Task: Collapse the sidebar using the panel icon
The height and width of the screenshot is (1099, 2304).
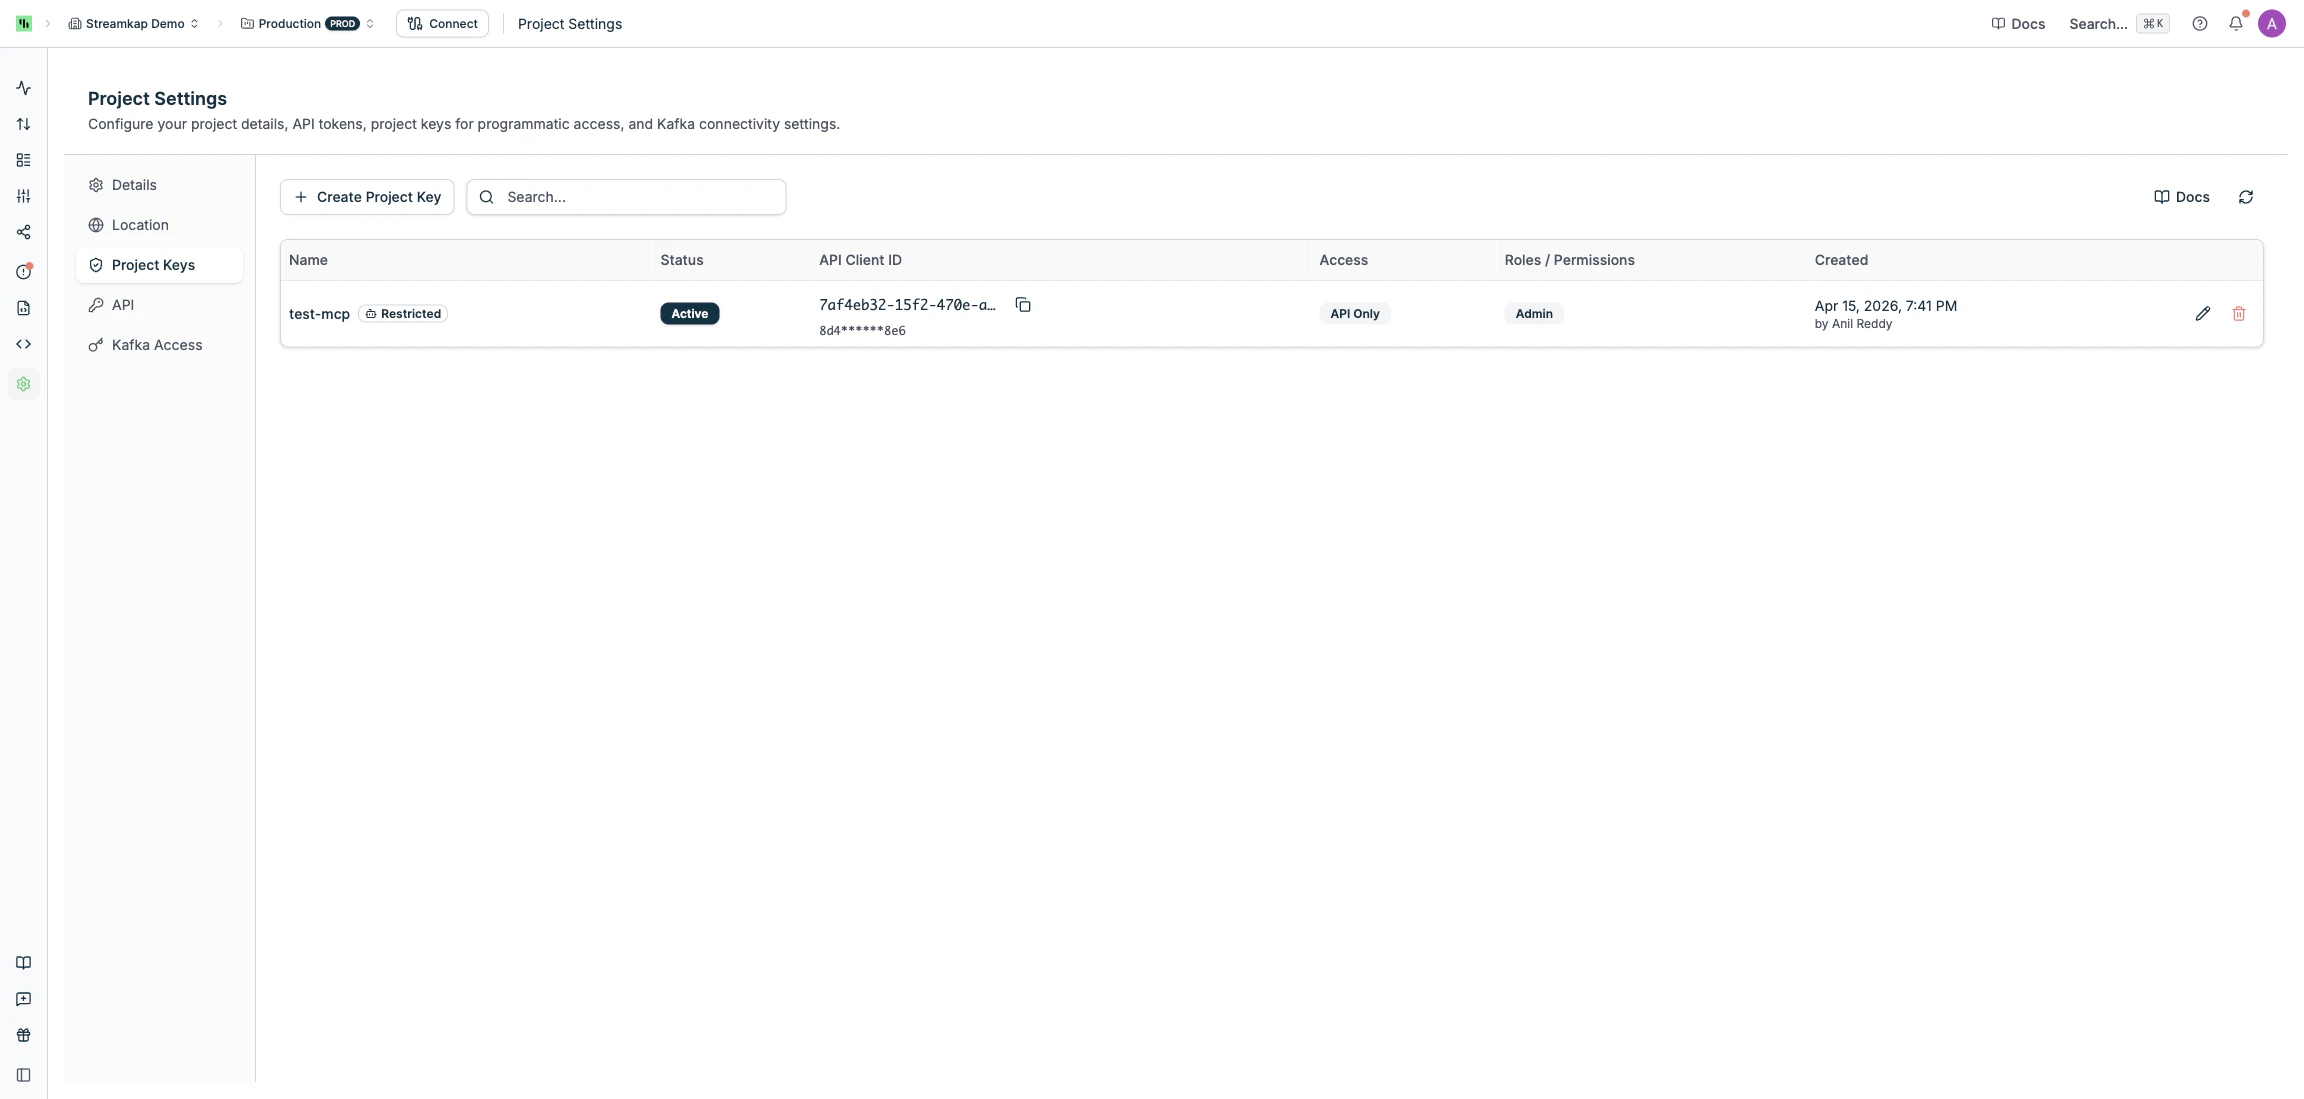Action: 23,1075
